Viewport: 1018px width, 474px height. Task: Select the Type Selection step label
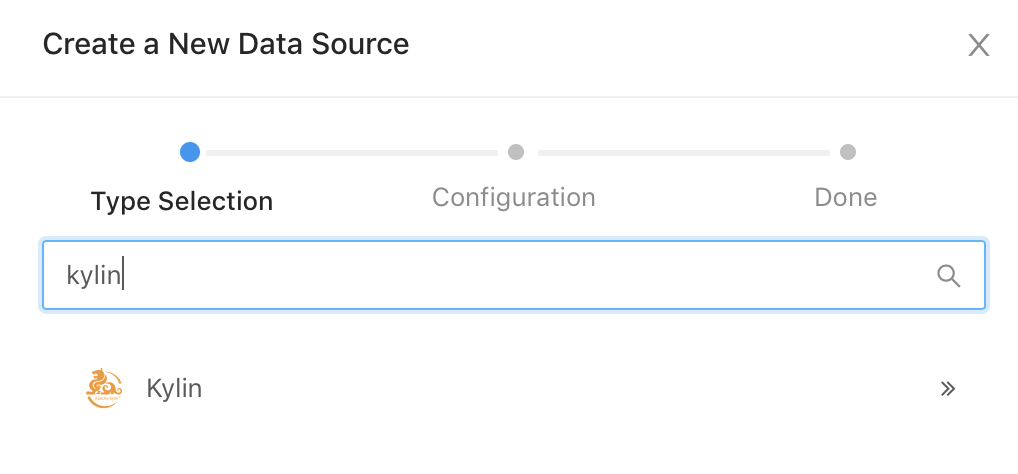(182, 201)
